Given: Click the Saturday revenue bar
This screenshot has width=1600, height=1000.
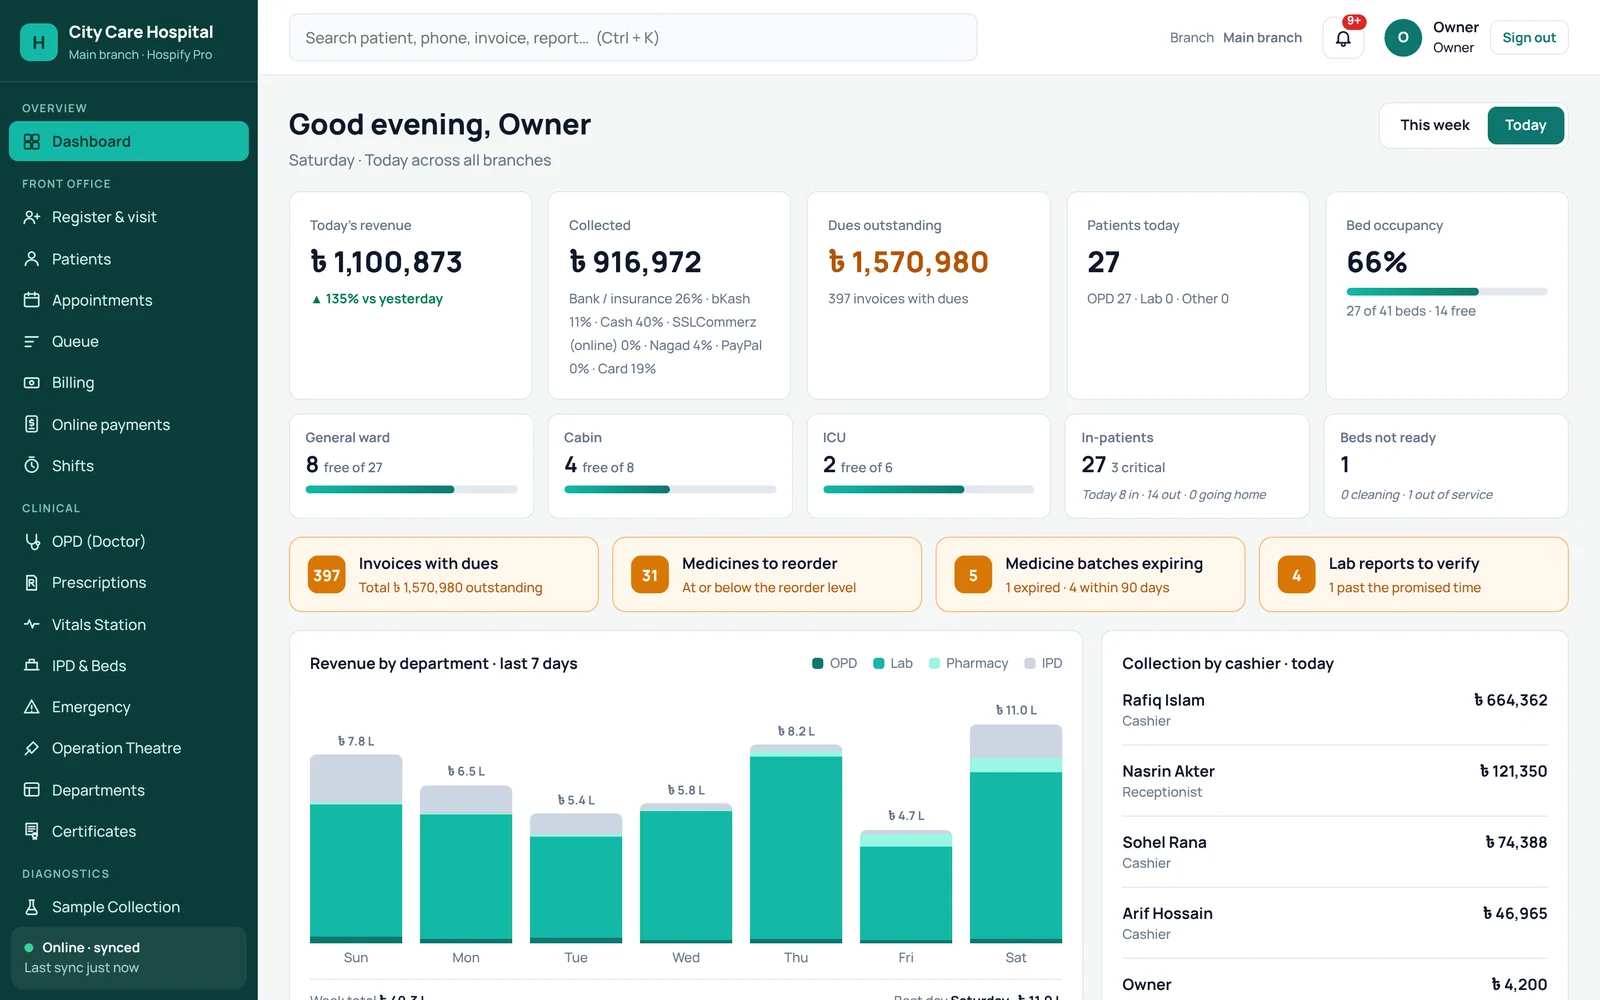Looking at the screenshot, I should click(x=1016, y=834).
